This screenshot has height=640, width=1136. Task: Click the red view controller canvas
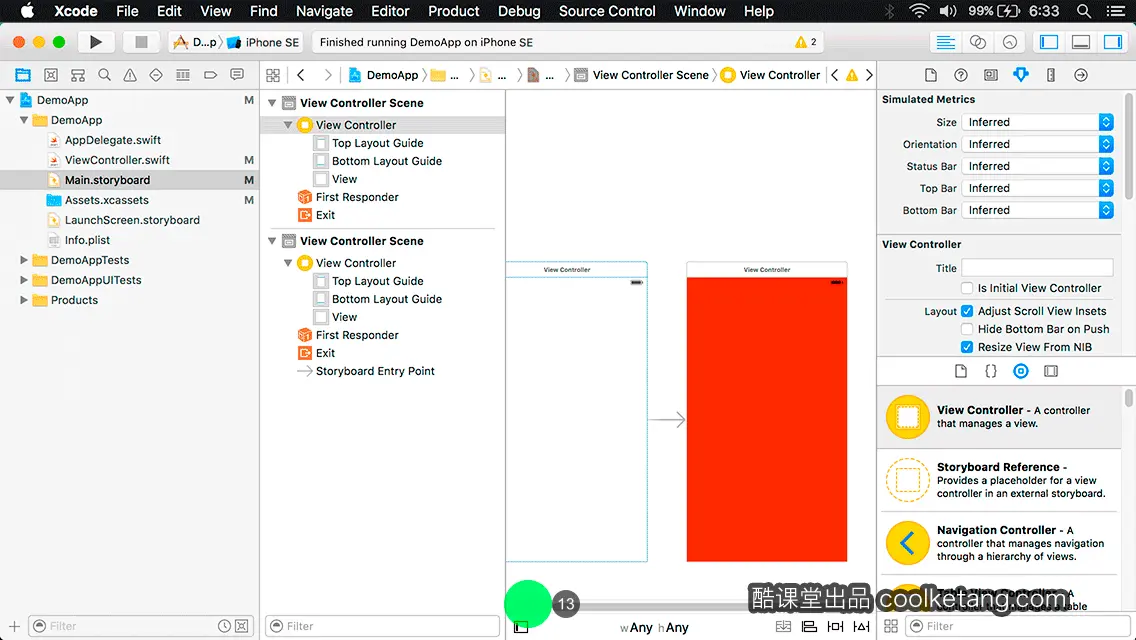tap(767, 419)
